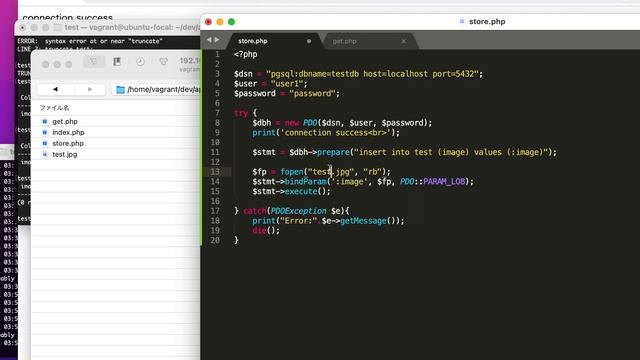Click the folder icon in path bar
Image resolution: width=640 pixels, height=360 pixels.
[x=120, y=90]
